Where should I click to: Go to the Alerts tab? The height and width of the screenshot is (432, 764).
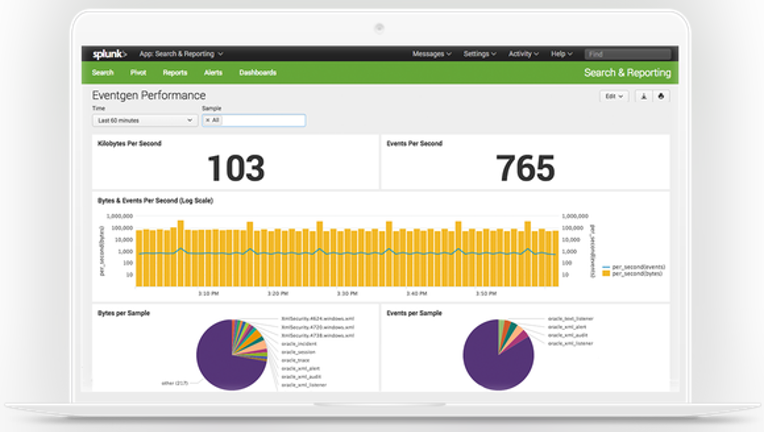pos(213,73)
